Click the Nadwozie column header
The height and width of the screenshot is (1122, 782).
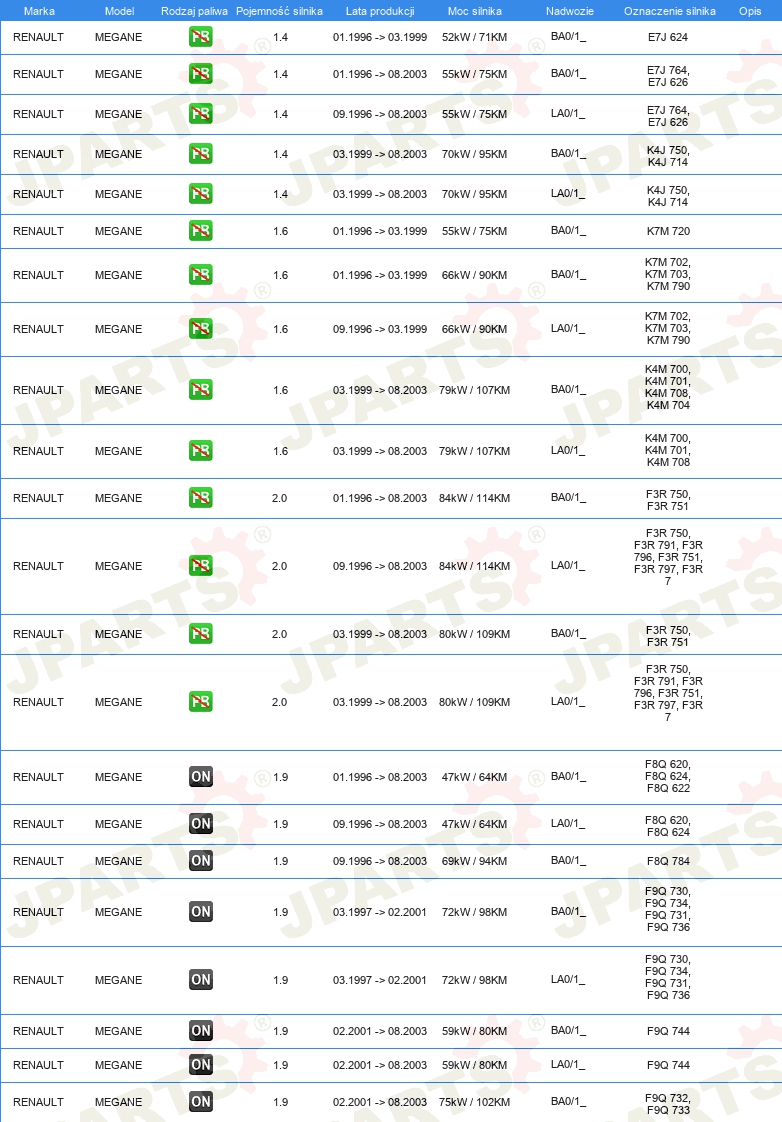click(570, 11)
